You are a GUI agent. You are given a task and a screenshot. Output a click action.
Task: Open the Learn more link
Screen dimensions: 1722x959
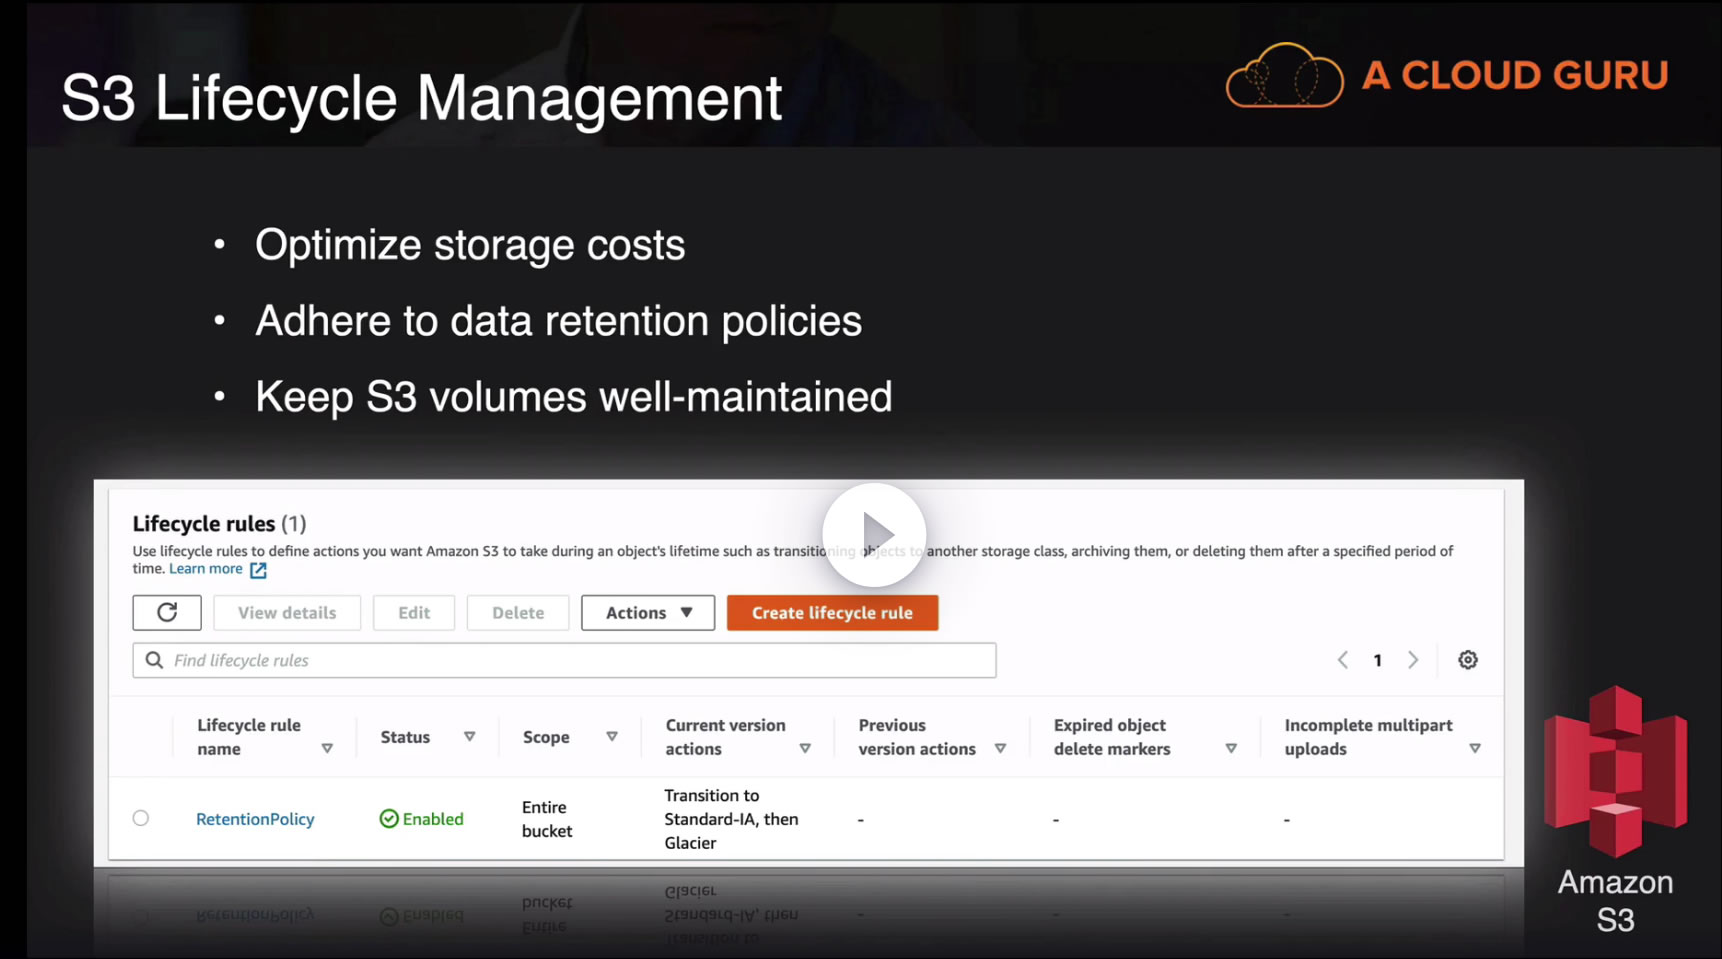click(206, 569)
